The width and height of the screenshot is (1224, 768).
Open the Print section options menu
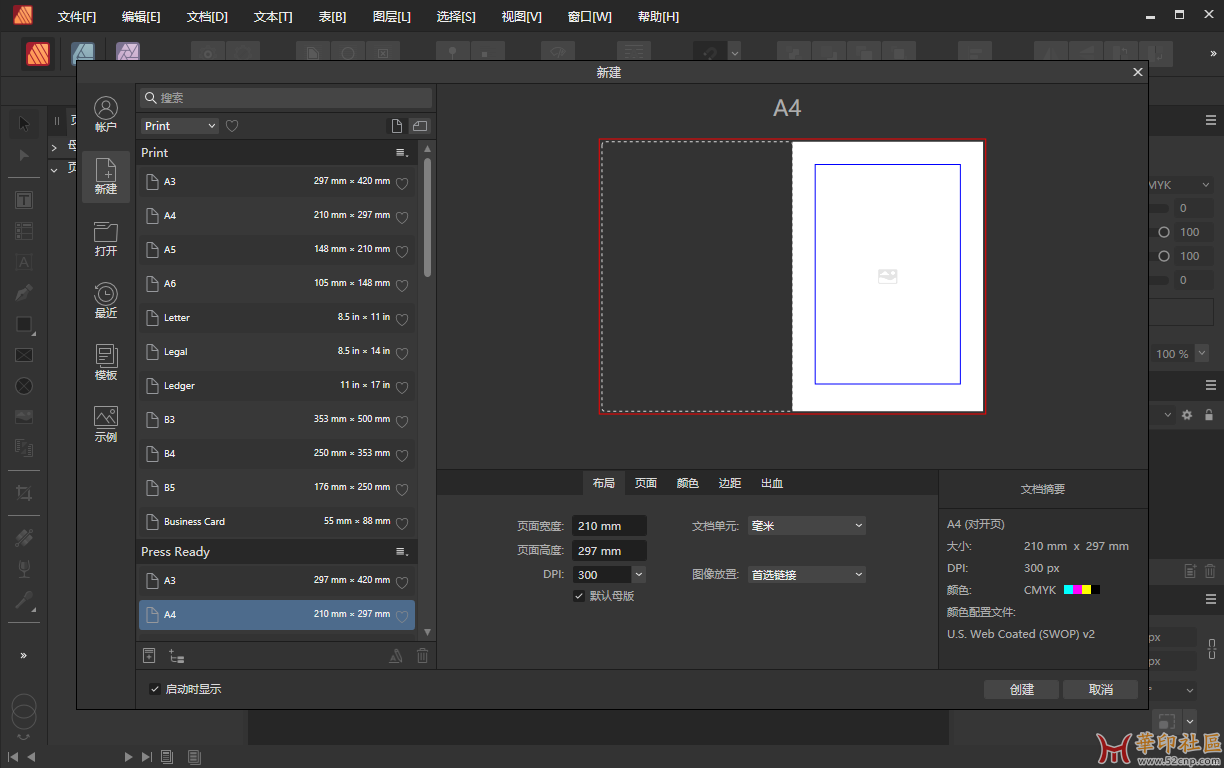pos(402,153)
